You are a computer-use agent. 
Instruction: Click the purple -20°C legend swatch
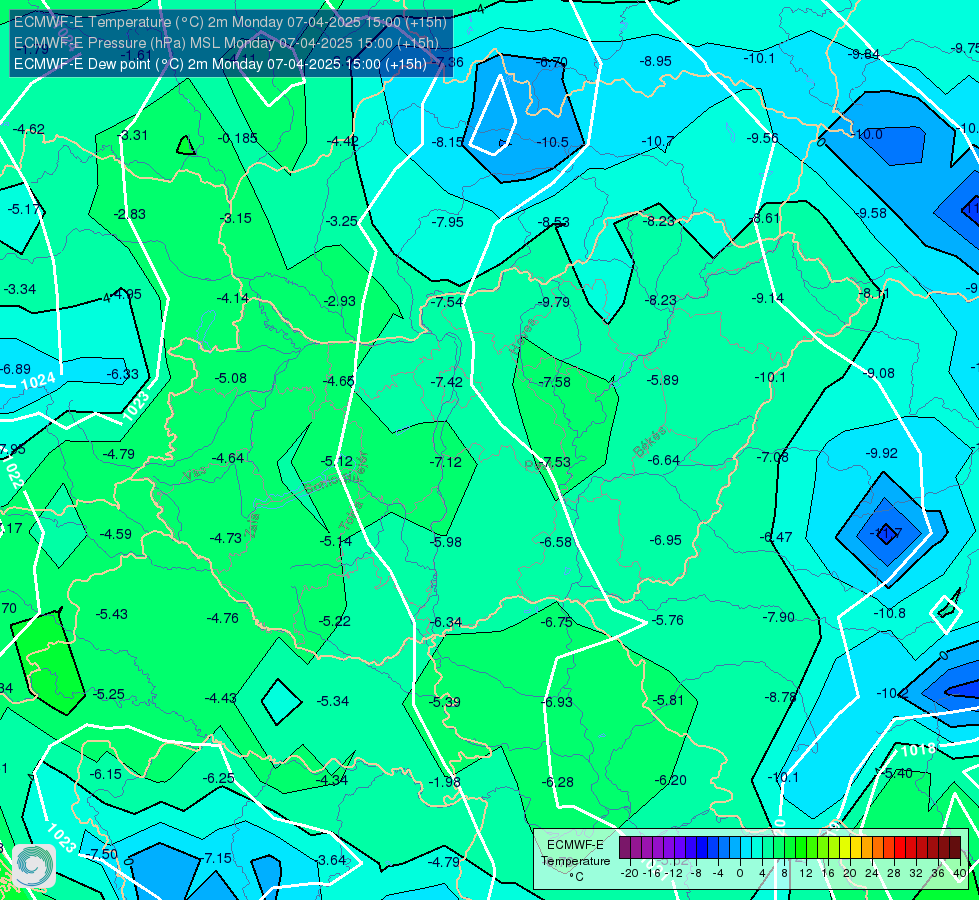(x=625, y=848)
